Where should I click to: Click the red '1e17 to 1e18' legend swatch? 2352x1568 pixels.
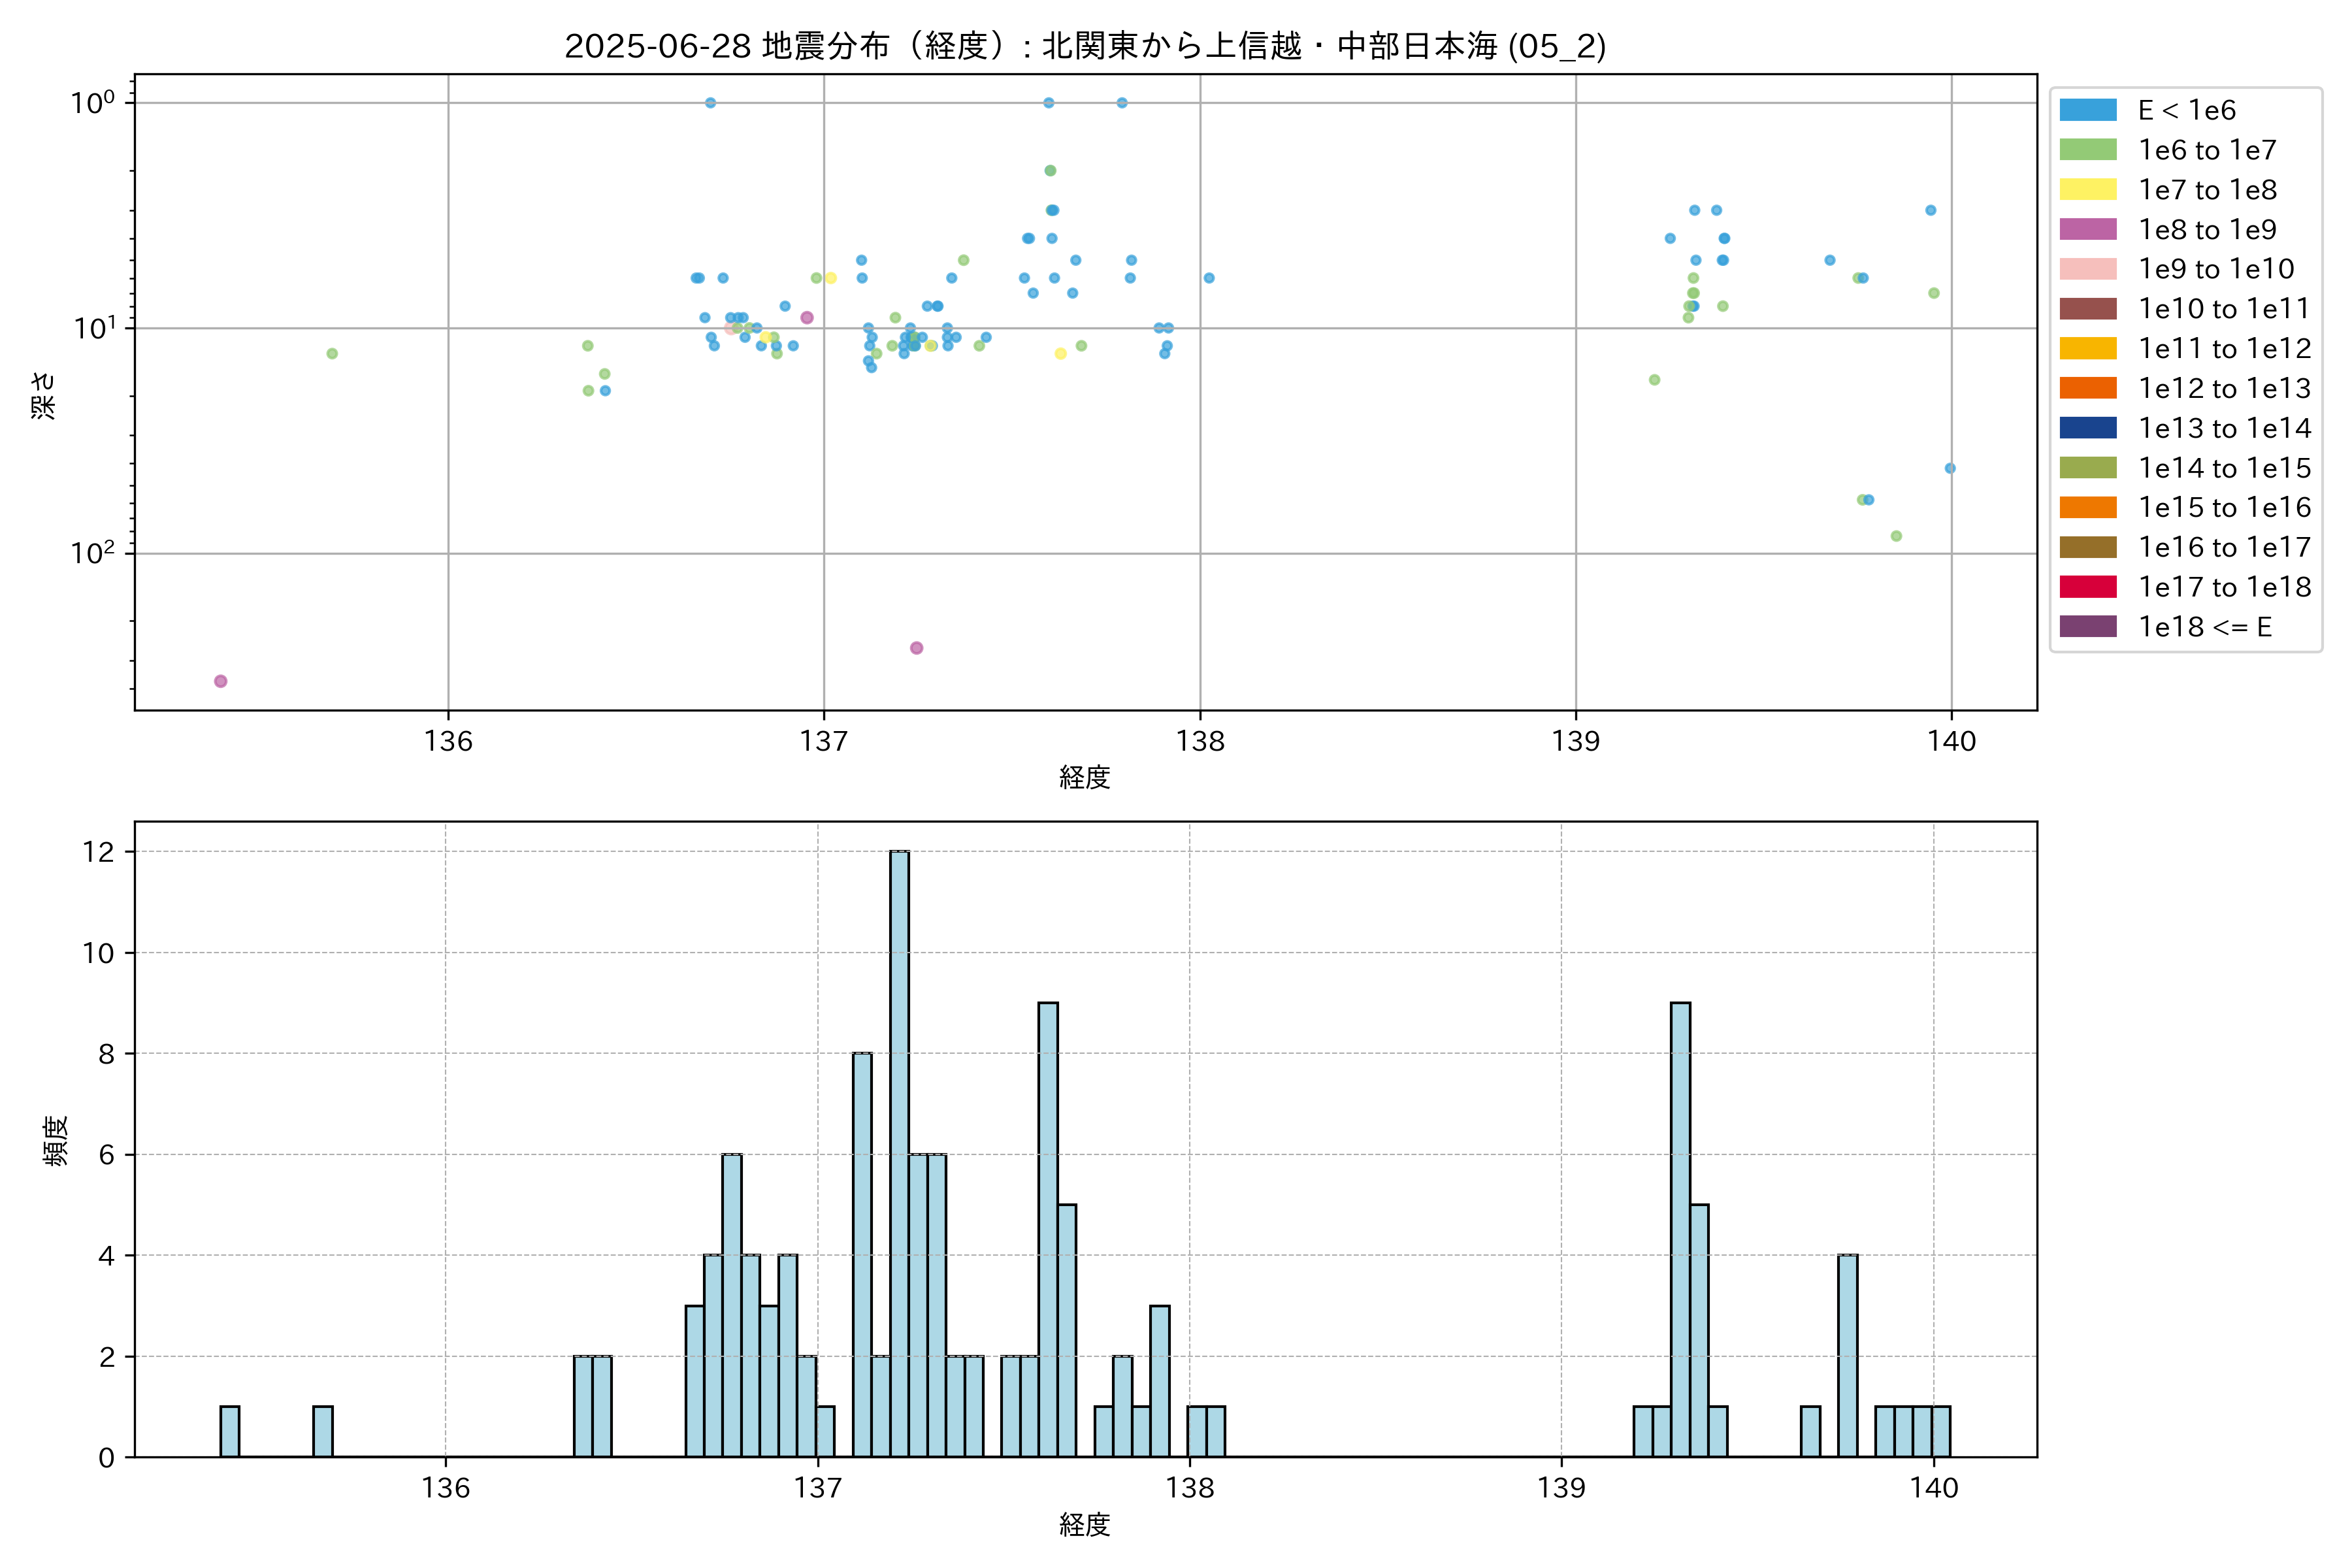point(2088,587)
